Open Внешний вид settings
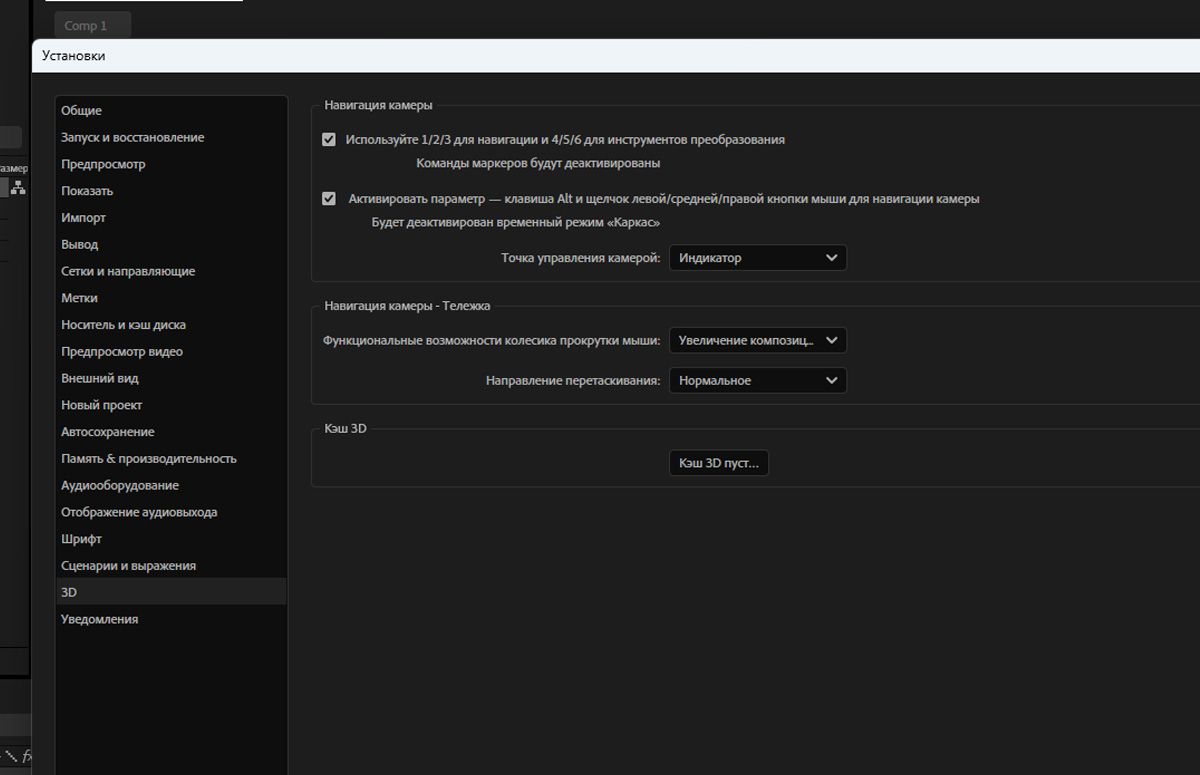Viewport: 1200px width, 775px height. 171,379
